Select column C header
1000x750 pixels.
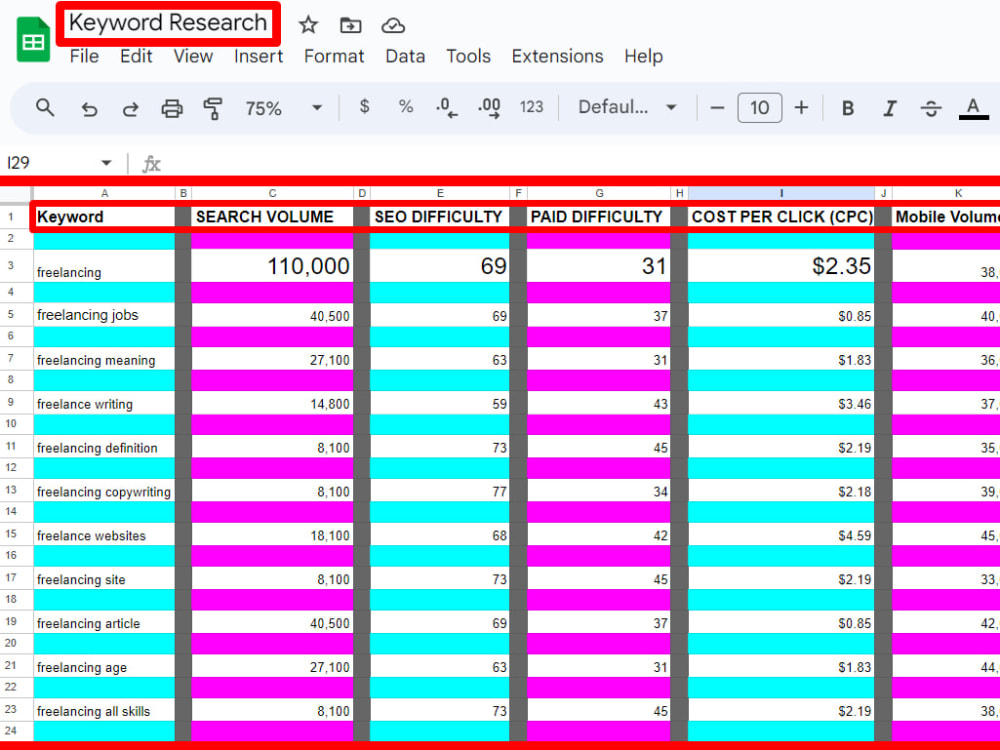(x=272, y=193)
